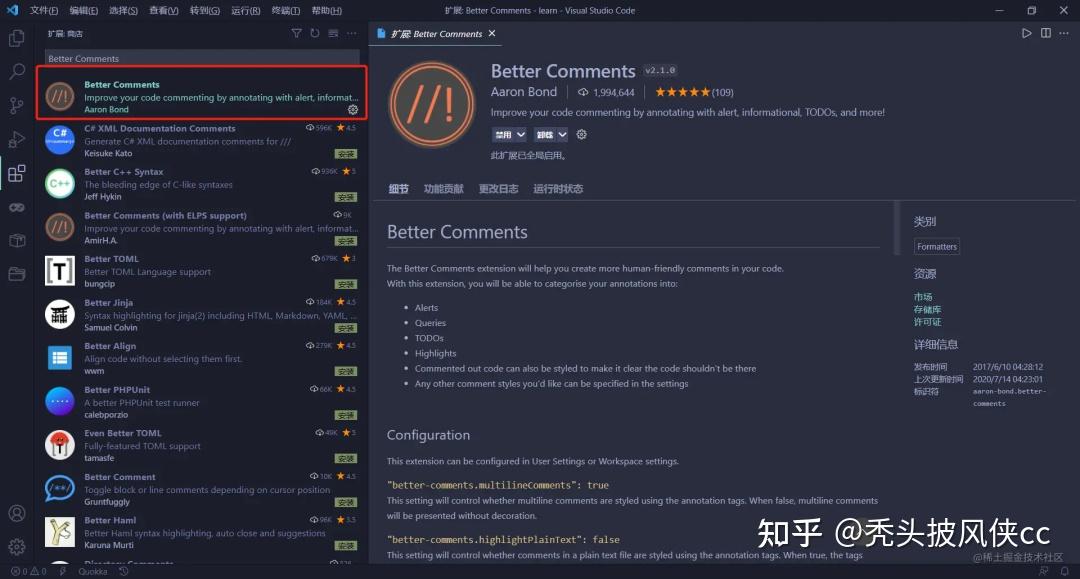Select the 扩展: Better Comments editor tab
The width and height of the screenshot is (1080, 579).
pyautogui.click(x=436, y=33)
